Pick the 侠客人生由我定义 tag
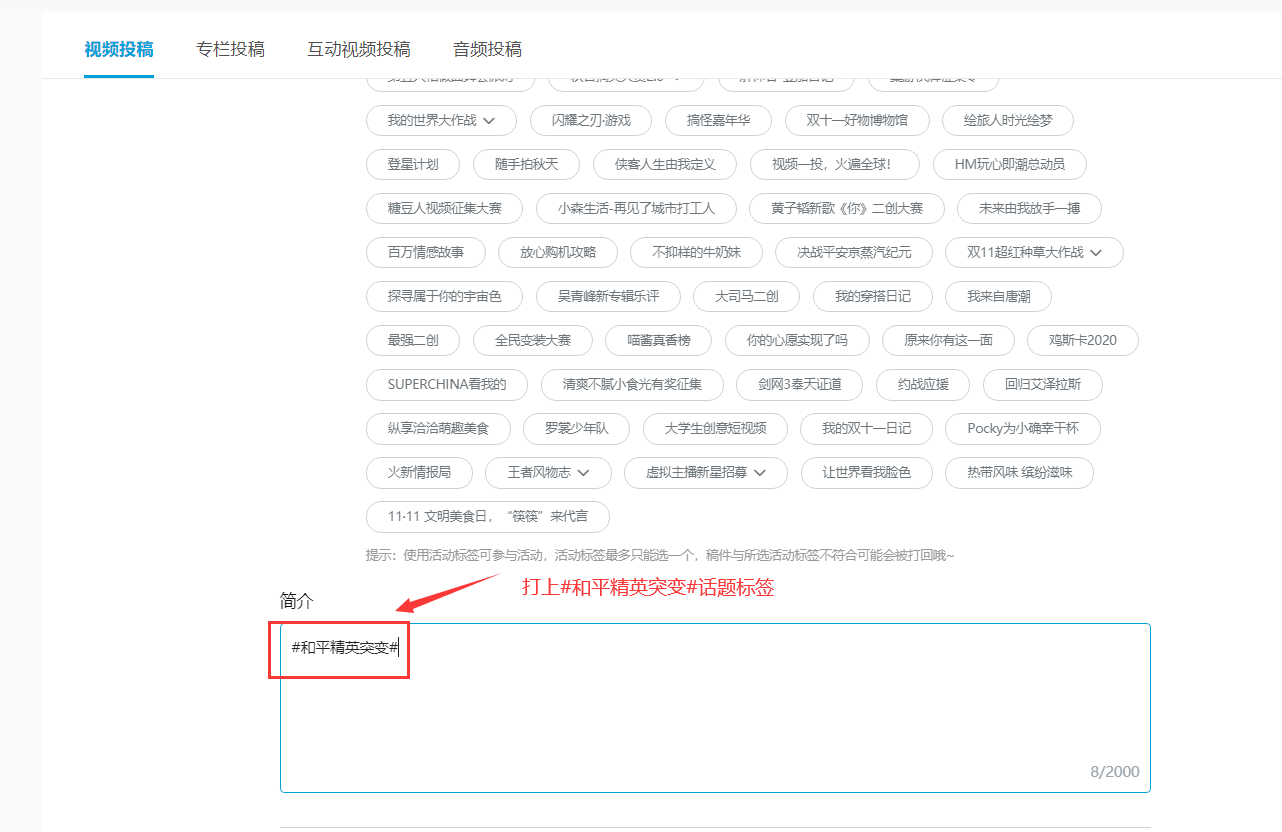The image size is (1282, 832). click(x=665, y=164)
